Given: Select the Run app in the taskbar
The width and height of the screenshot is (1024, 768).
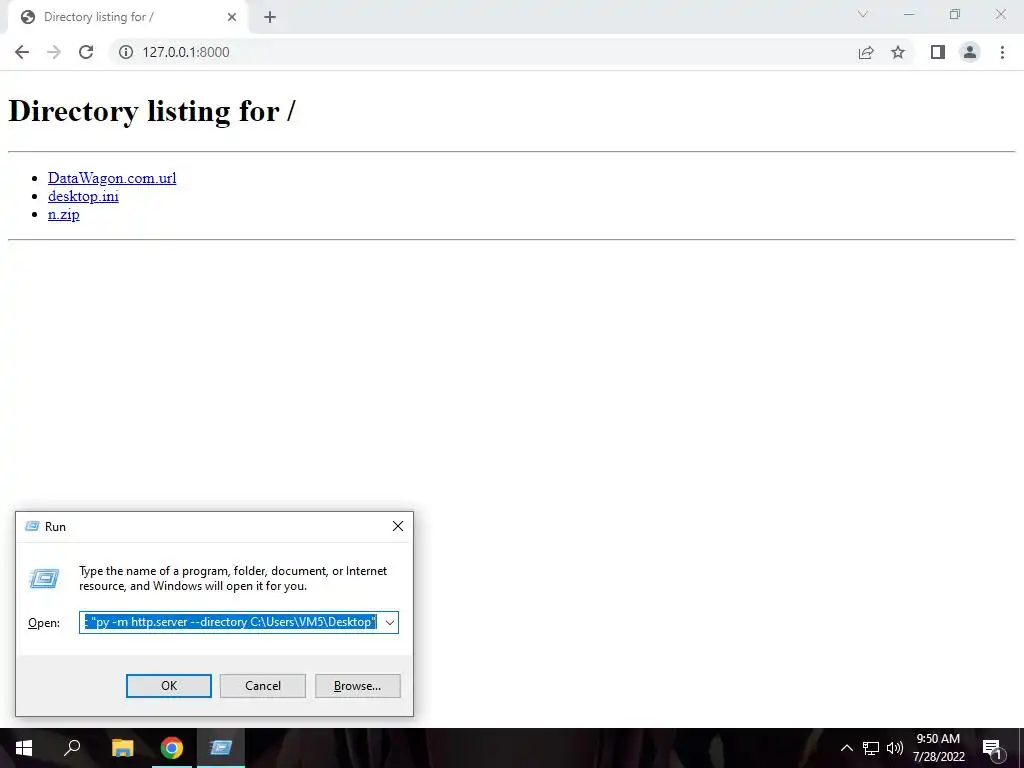Looking at the screenshot, I should coord(221,748).
